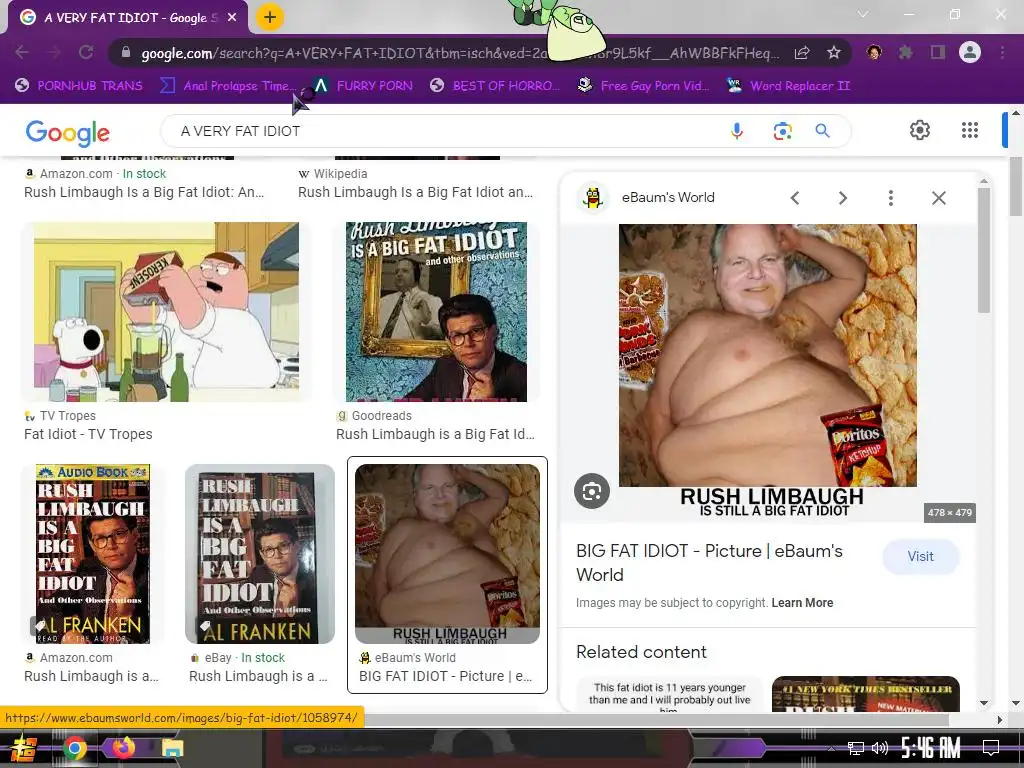Viewport: 1024px width, 768px height.
Task: Open the Word Replacer II bookmark
Action: click(x=789, y=86)
